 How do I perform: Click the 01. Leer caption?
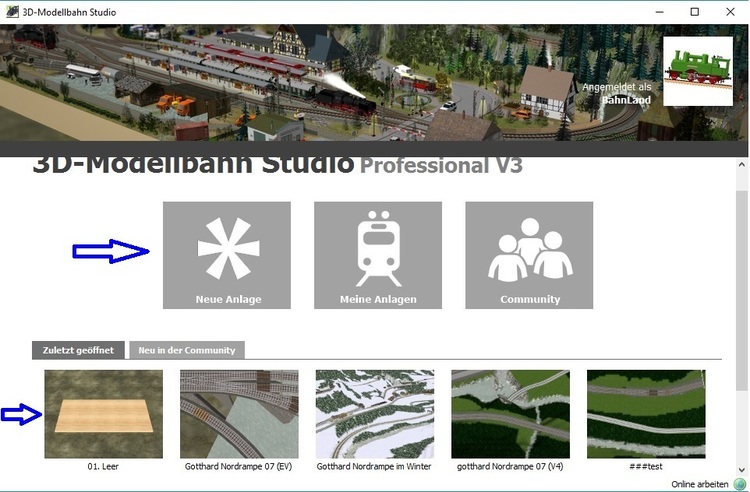tap(103, 466)
